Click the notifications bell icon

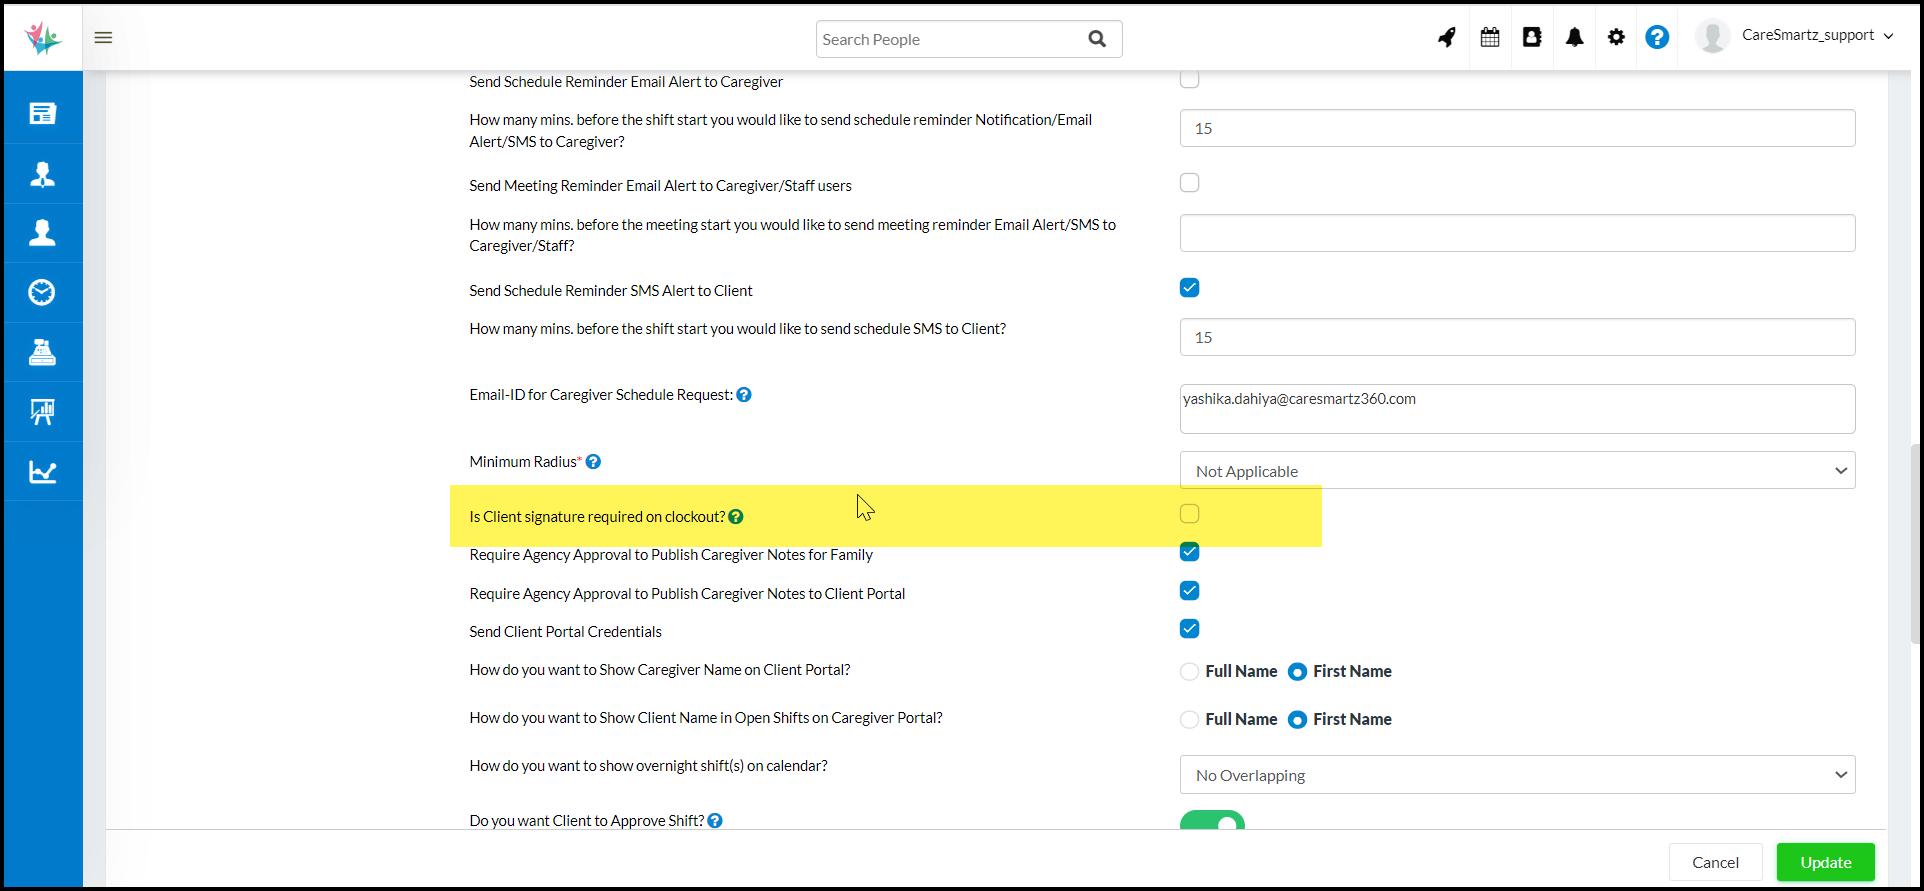click(1574, 38)
